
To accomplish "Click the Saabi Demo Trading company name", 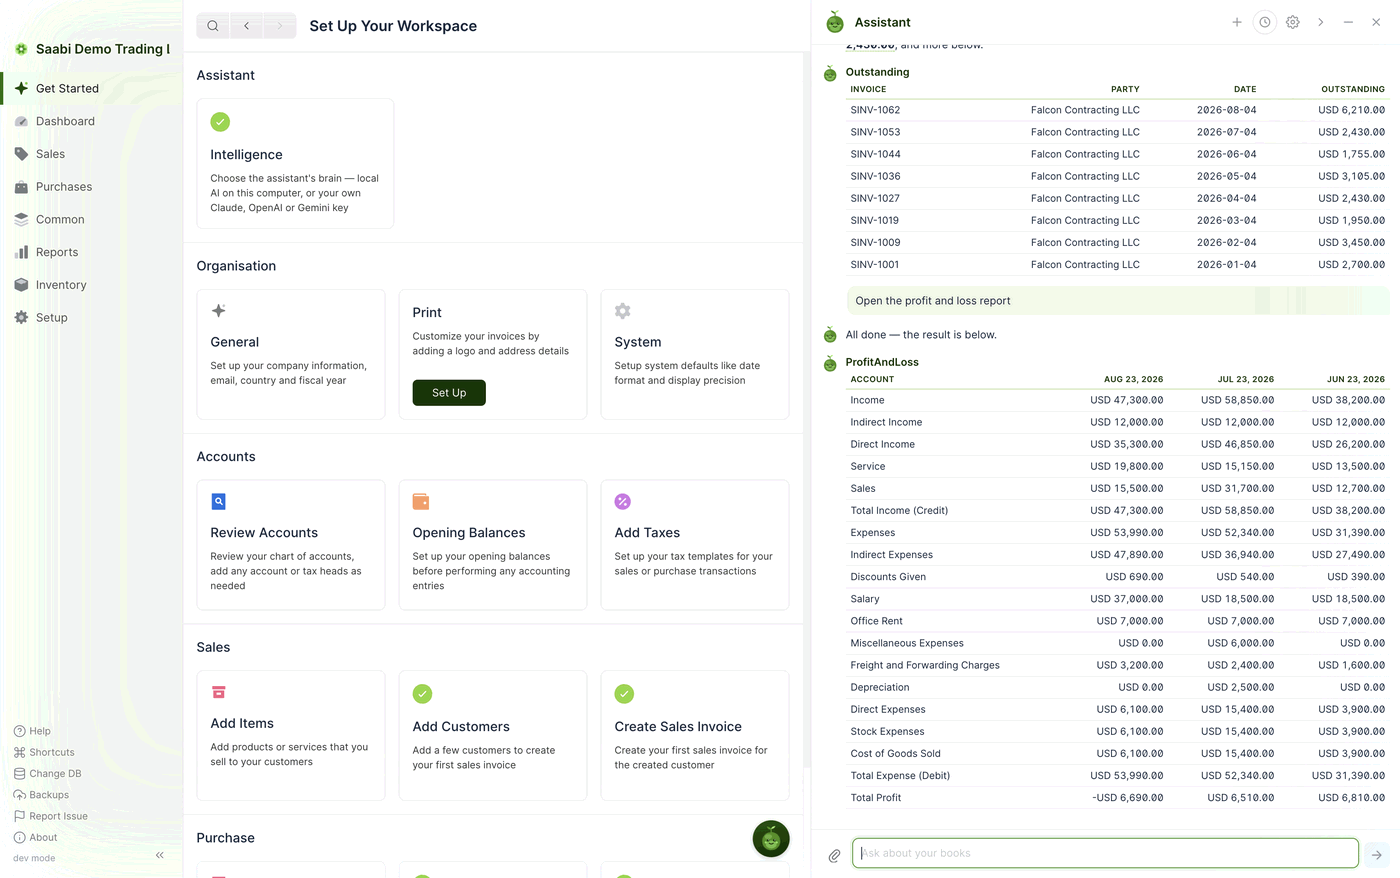I will (103, 49).
